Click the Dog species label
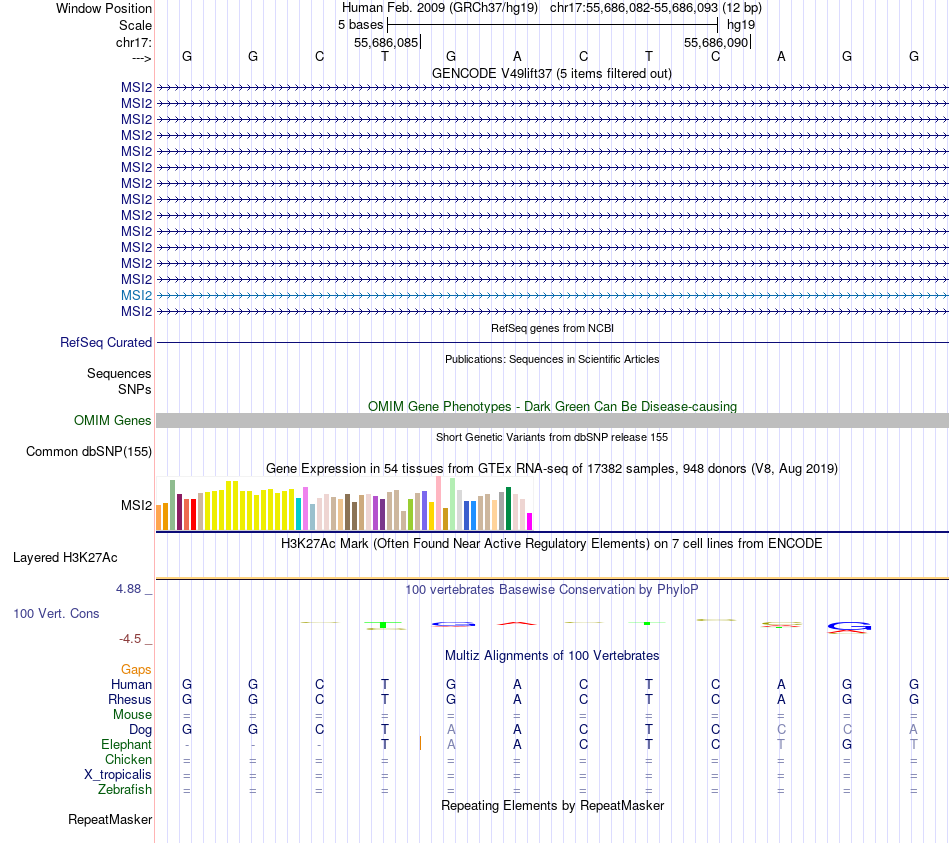 (x=140, y=730)
